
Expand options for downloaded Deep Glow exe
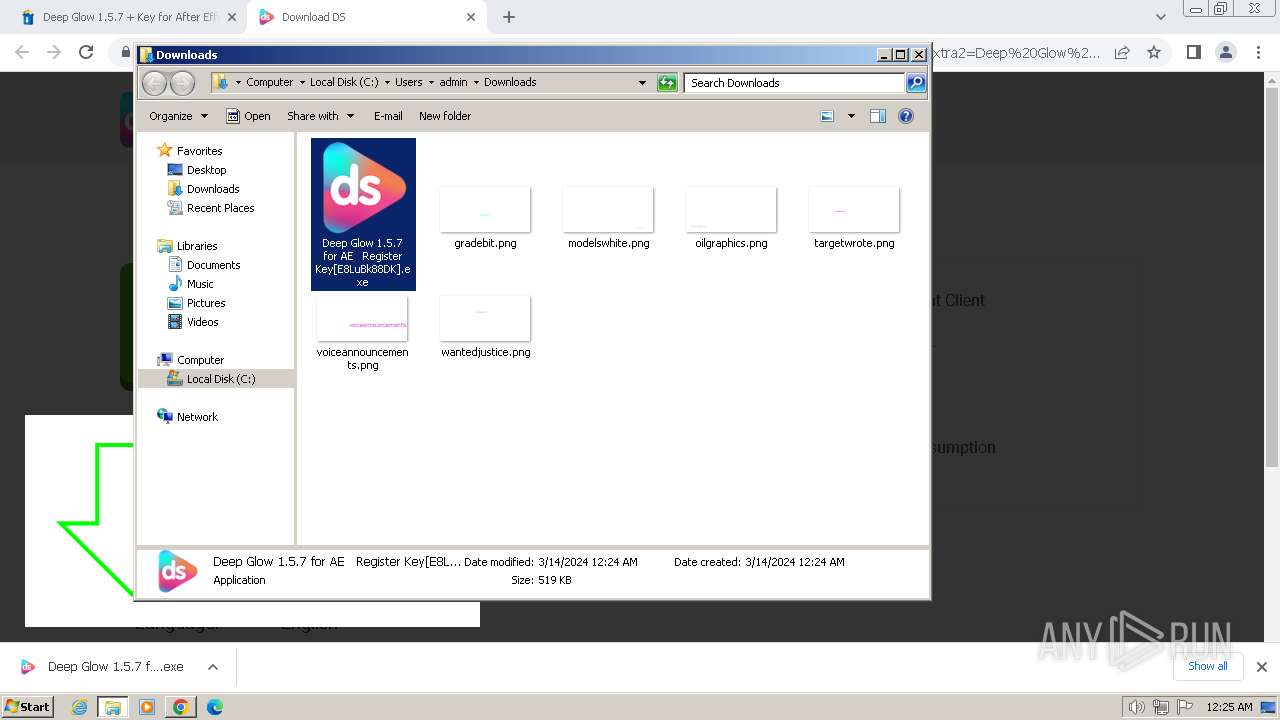click(x=212, y=667)
